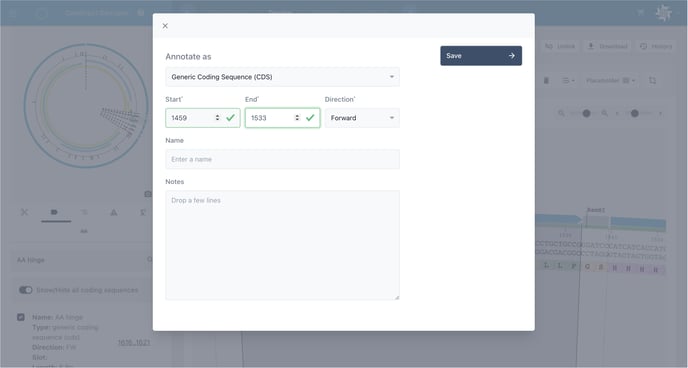Select the letter A tab in the left panel
688x368 pixels.
114,212
